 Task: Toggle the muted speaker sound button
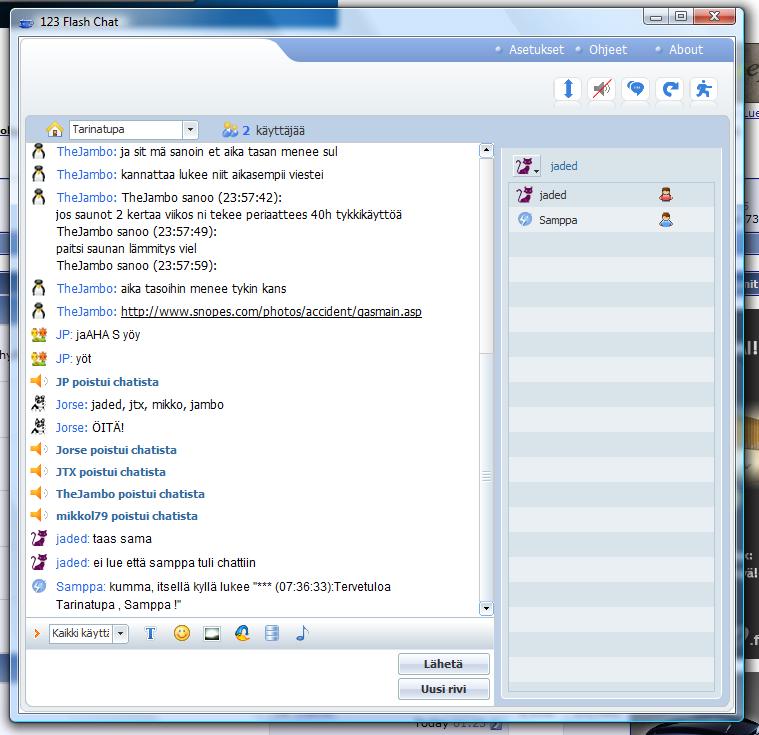tap(601, 89)
